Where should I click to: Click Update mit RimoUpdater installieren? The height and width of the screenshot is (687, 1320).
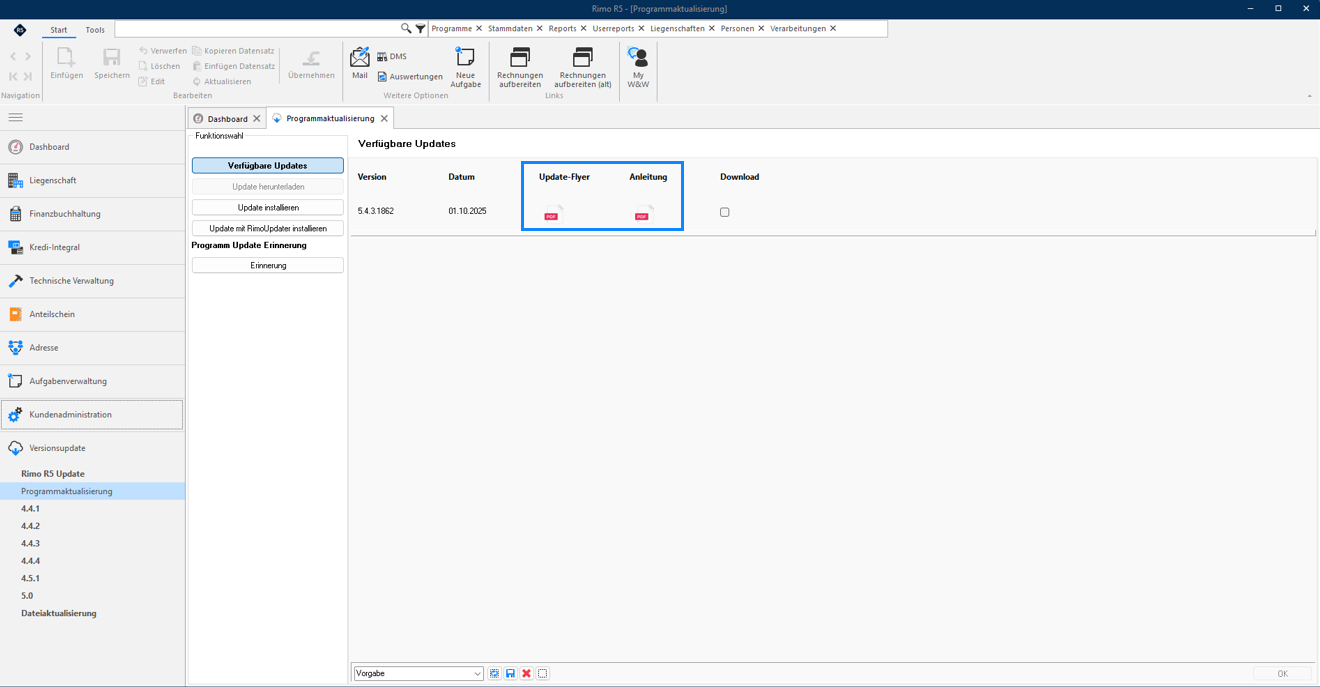tap(268, 229)
